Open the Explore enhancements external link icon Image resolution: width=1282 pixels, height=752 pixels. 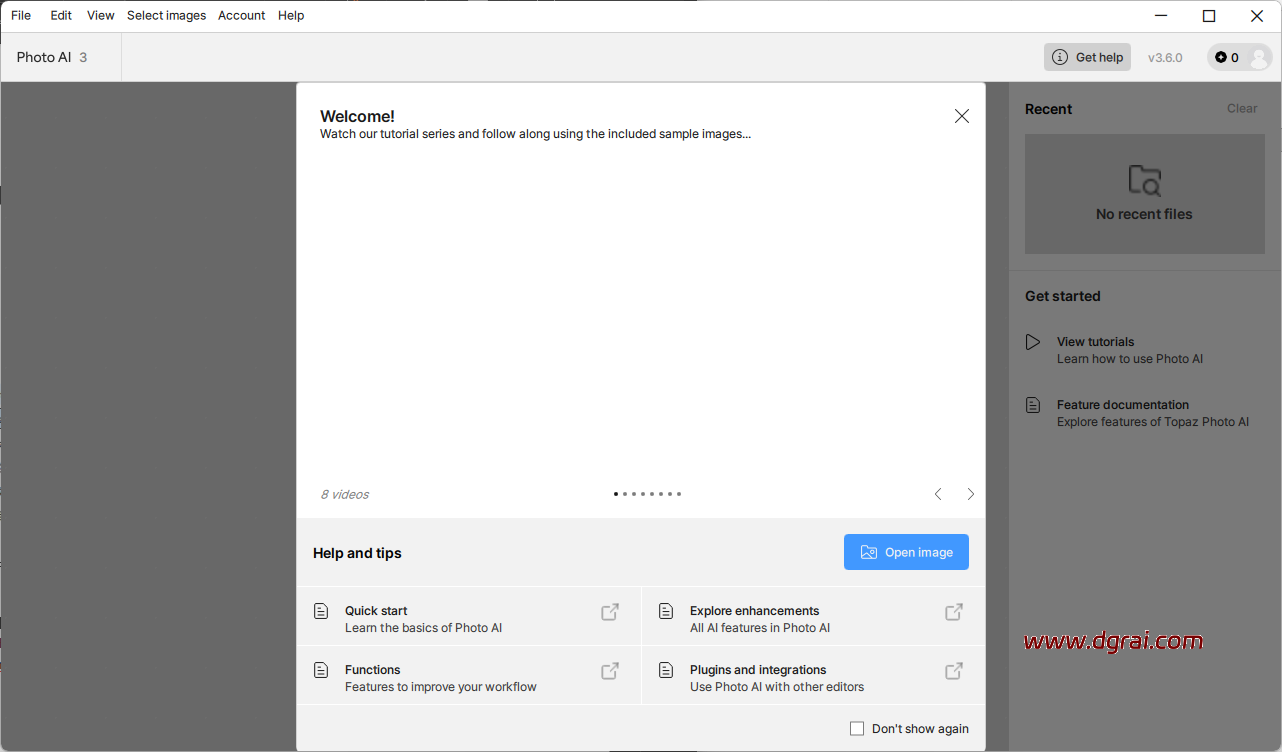pos(954,612)
